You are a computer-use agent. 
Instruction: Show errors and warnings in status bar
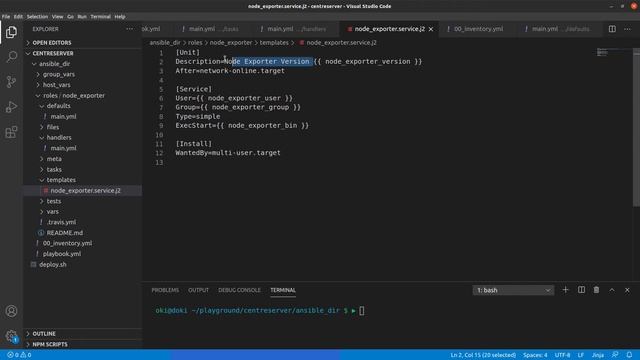tap(19, 355)
